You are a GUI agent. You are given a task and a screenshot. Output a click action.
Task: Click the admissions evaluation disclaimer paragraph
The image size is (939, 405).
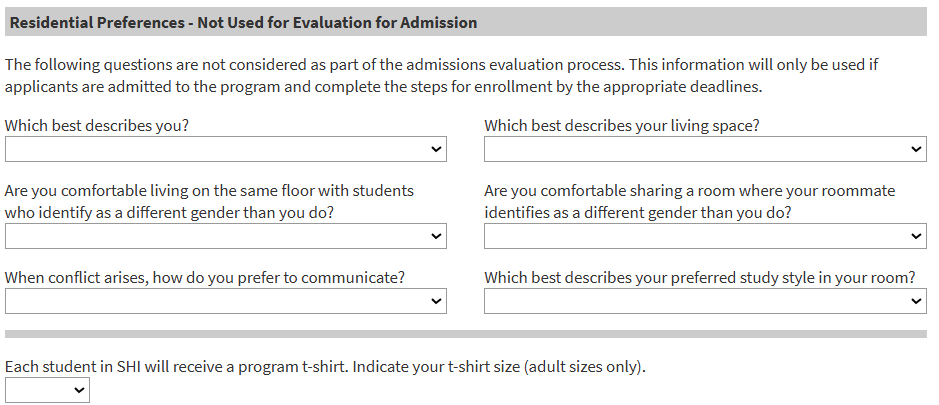[441, 75]
